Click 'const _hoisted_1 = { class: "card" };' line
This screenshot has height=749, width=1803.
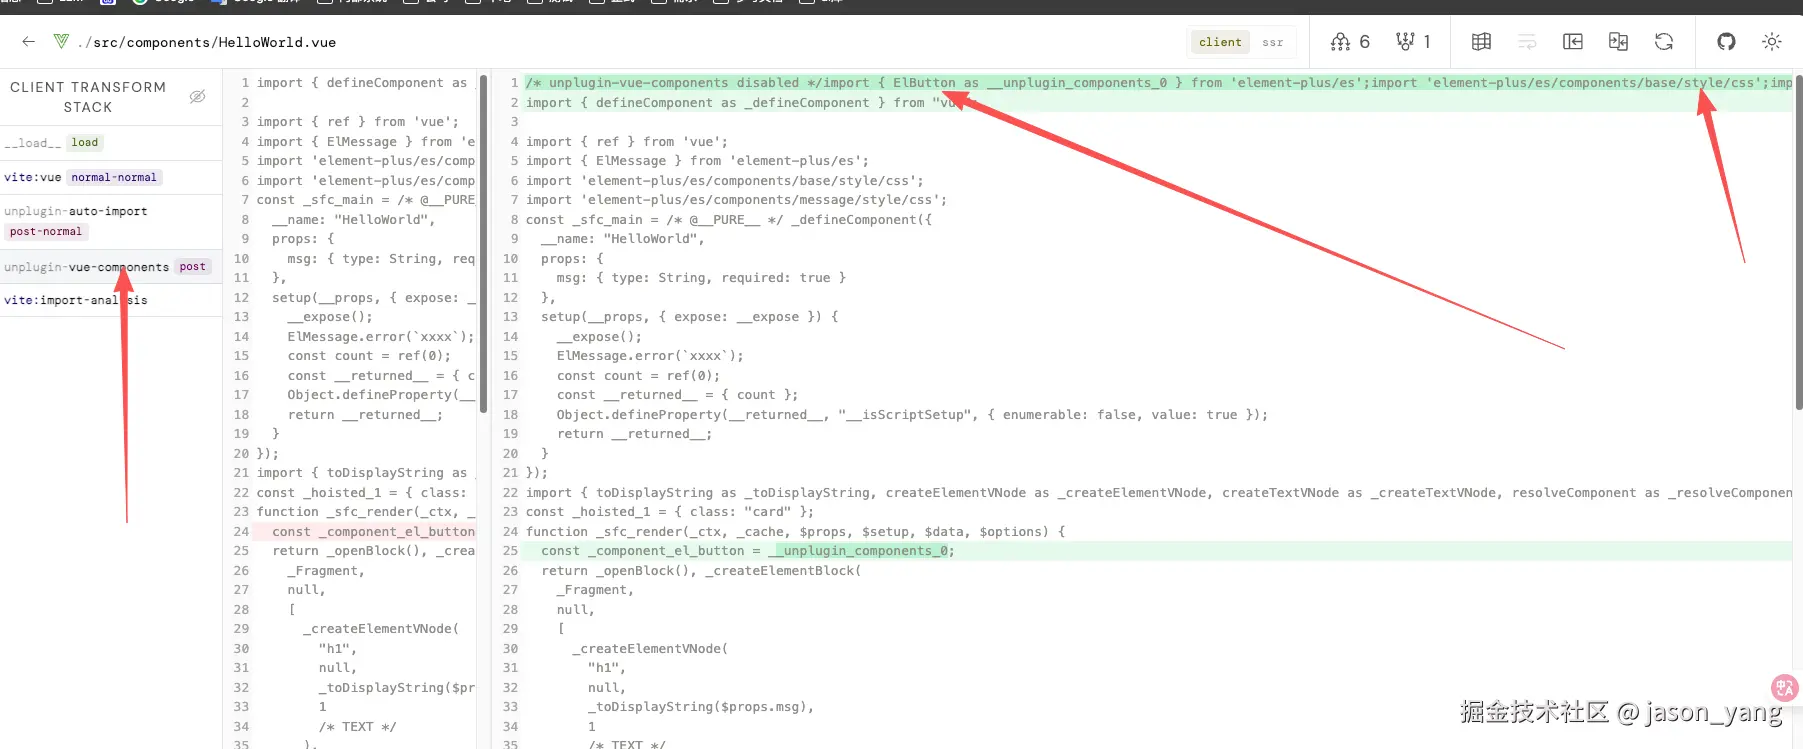click(670, 512)
